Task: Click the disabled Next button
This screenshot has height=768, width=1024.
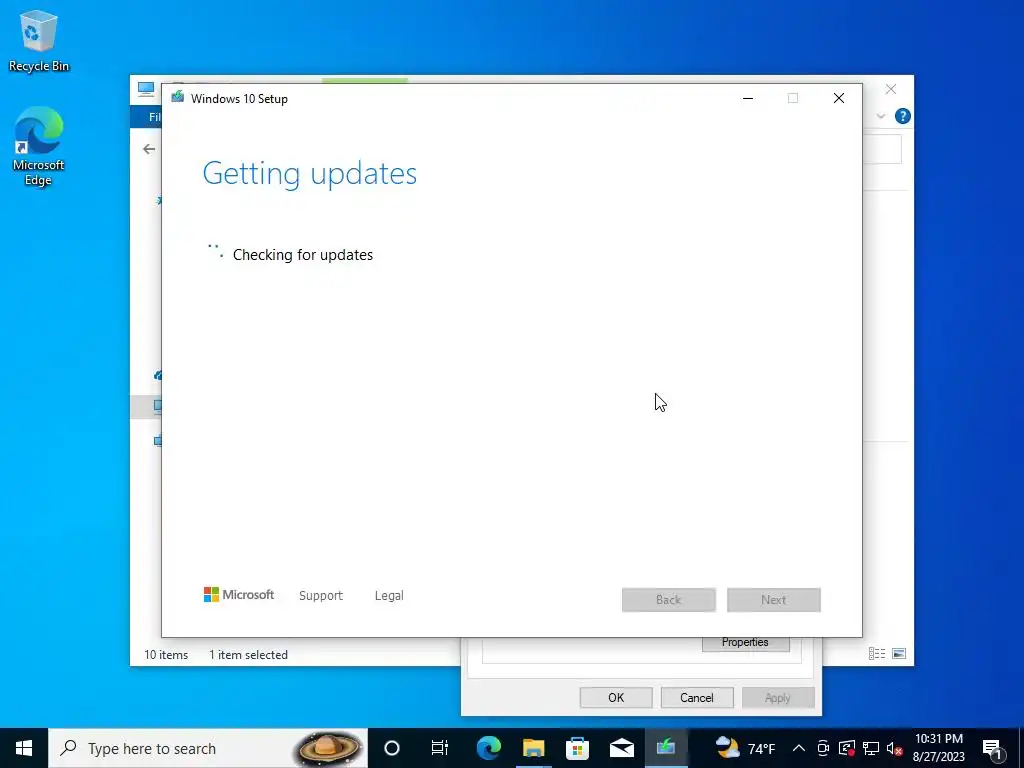Action: coord(774,600)
